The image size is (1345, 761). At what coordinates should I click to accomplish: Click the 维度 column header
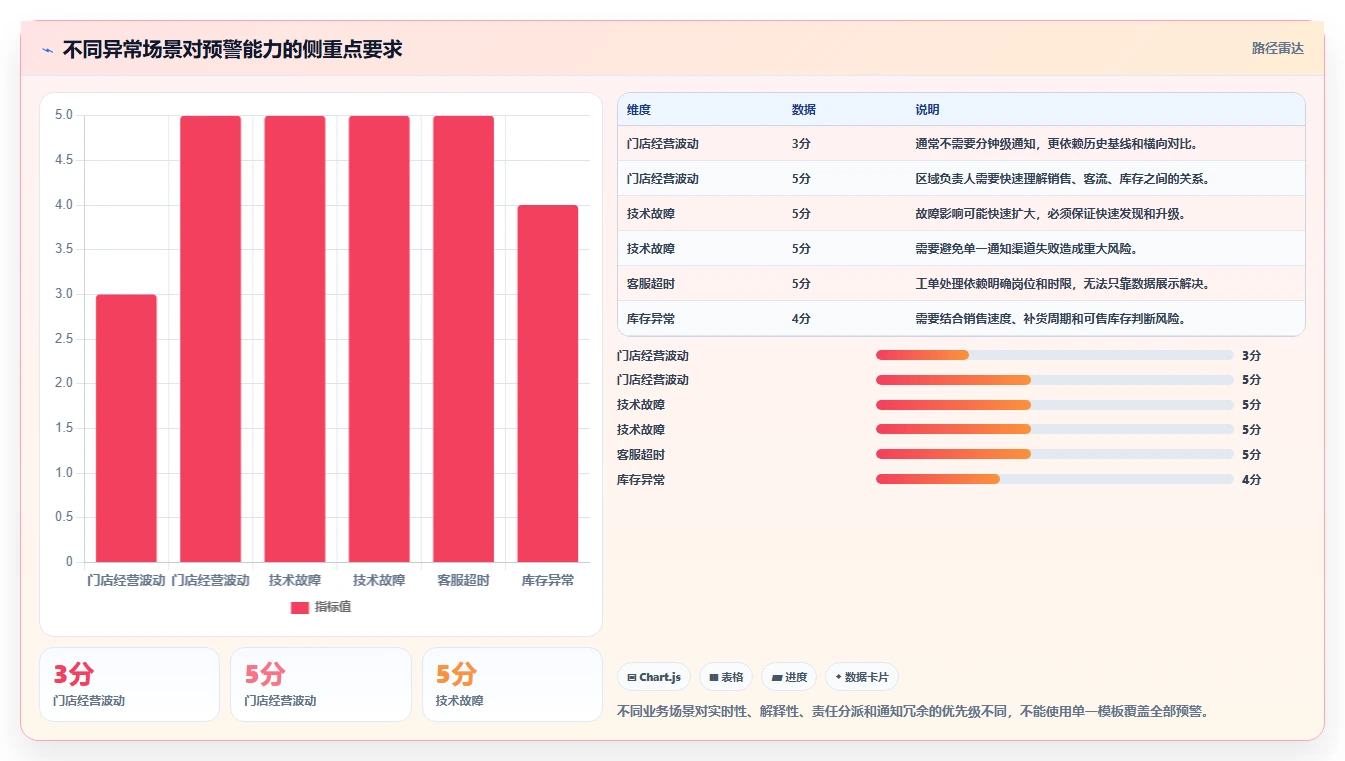[639, 110]
